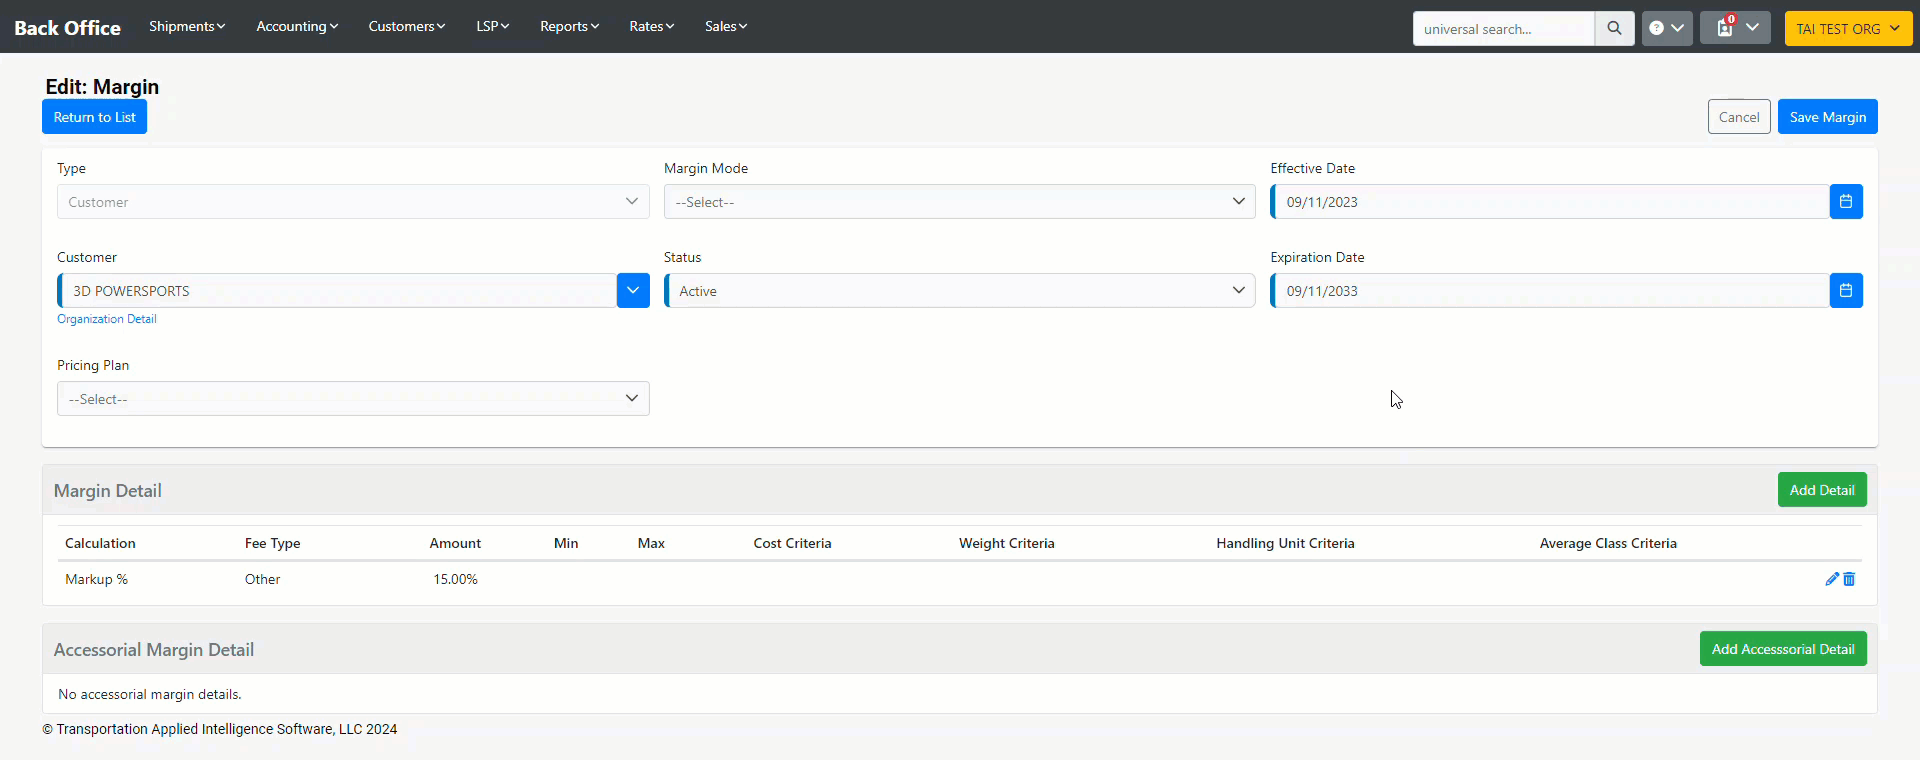Screen dimensions: 1920x760
Task: Expand the Status dropdown showing Active
Action: tap(958, 291)
